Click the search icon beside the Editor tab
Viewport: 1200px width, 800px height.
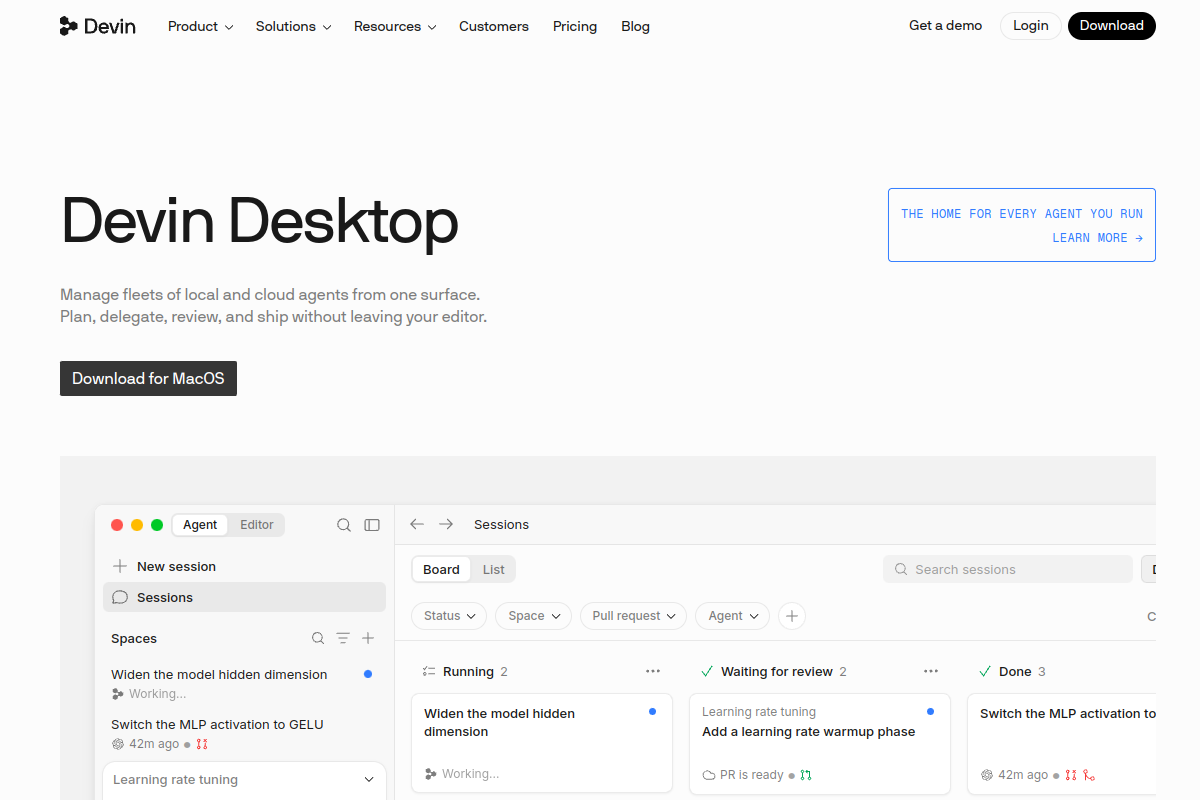pos(344,525)
